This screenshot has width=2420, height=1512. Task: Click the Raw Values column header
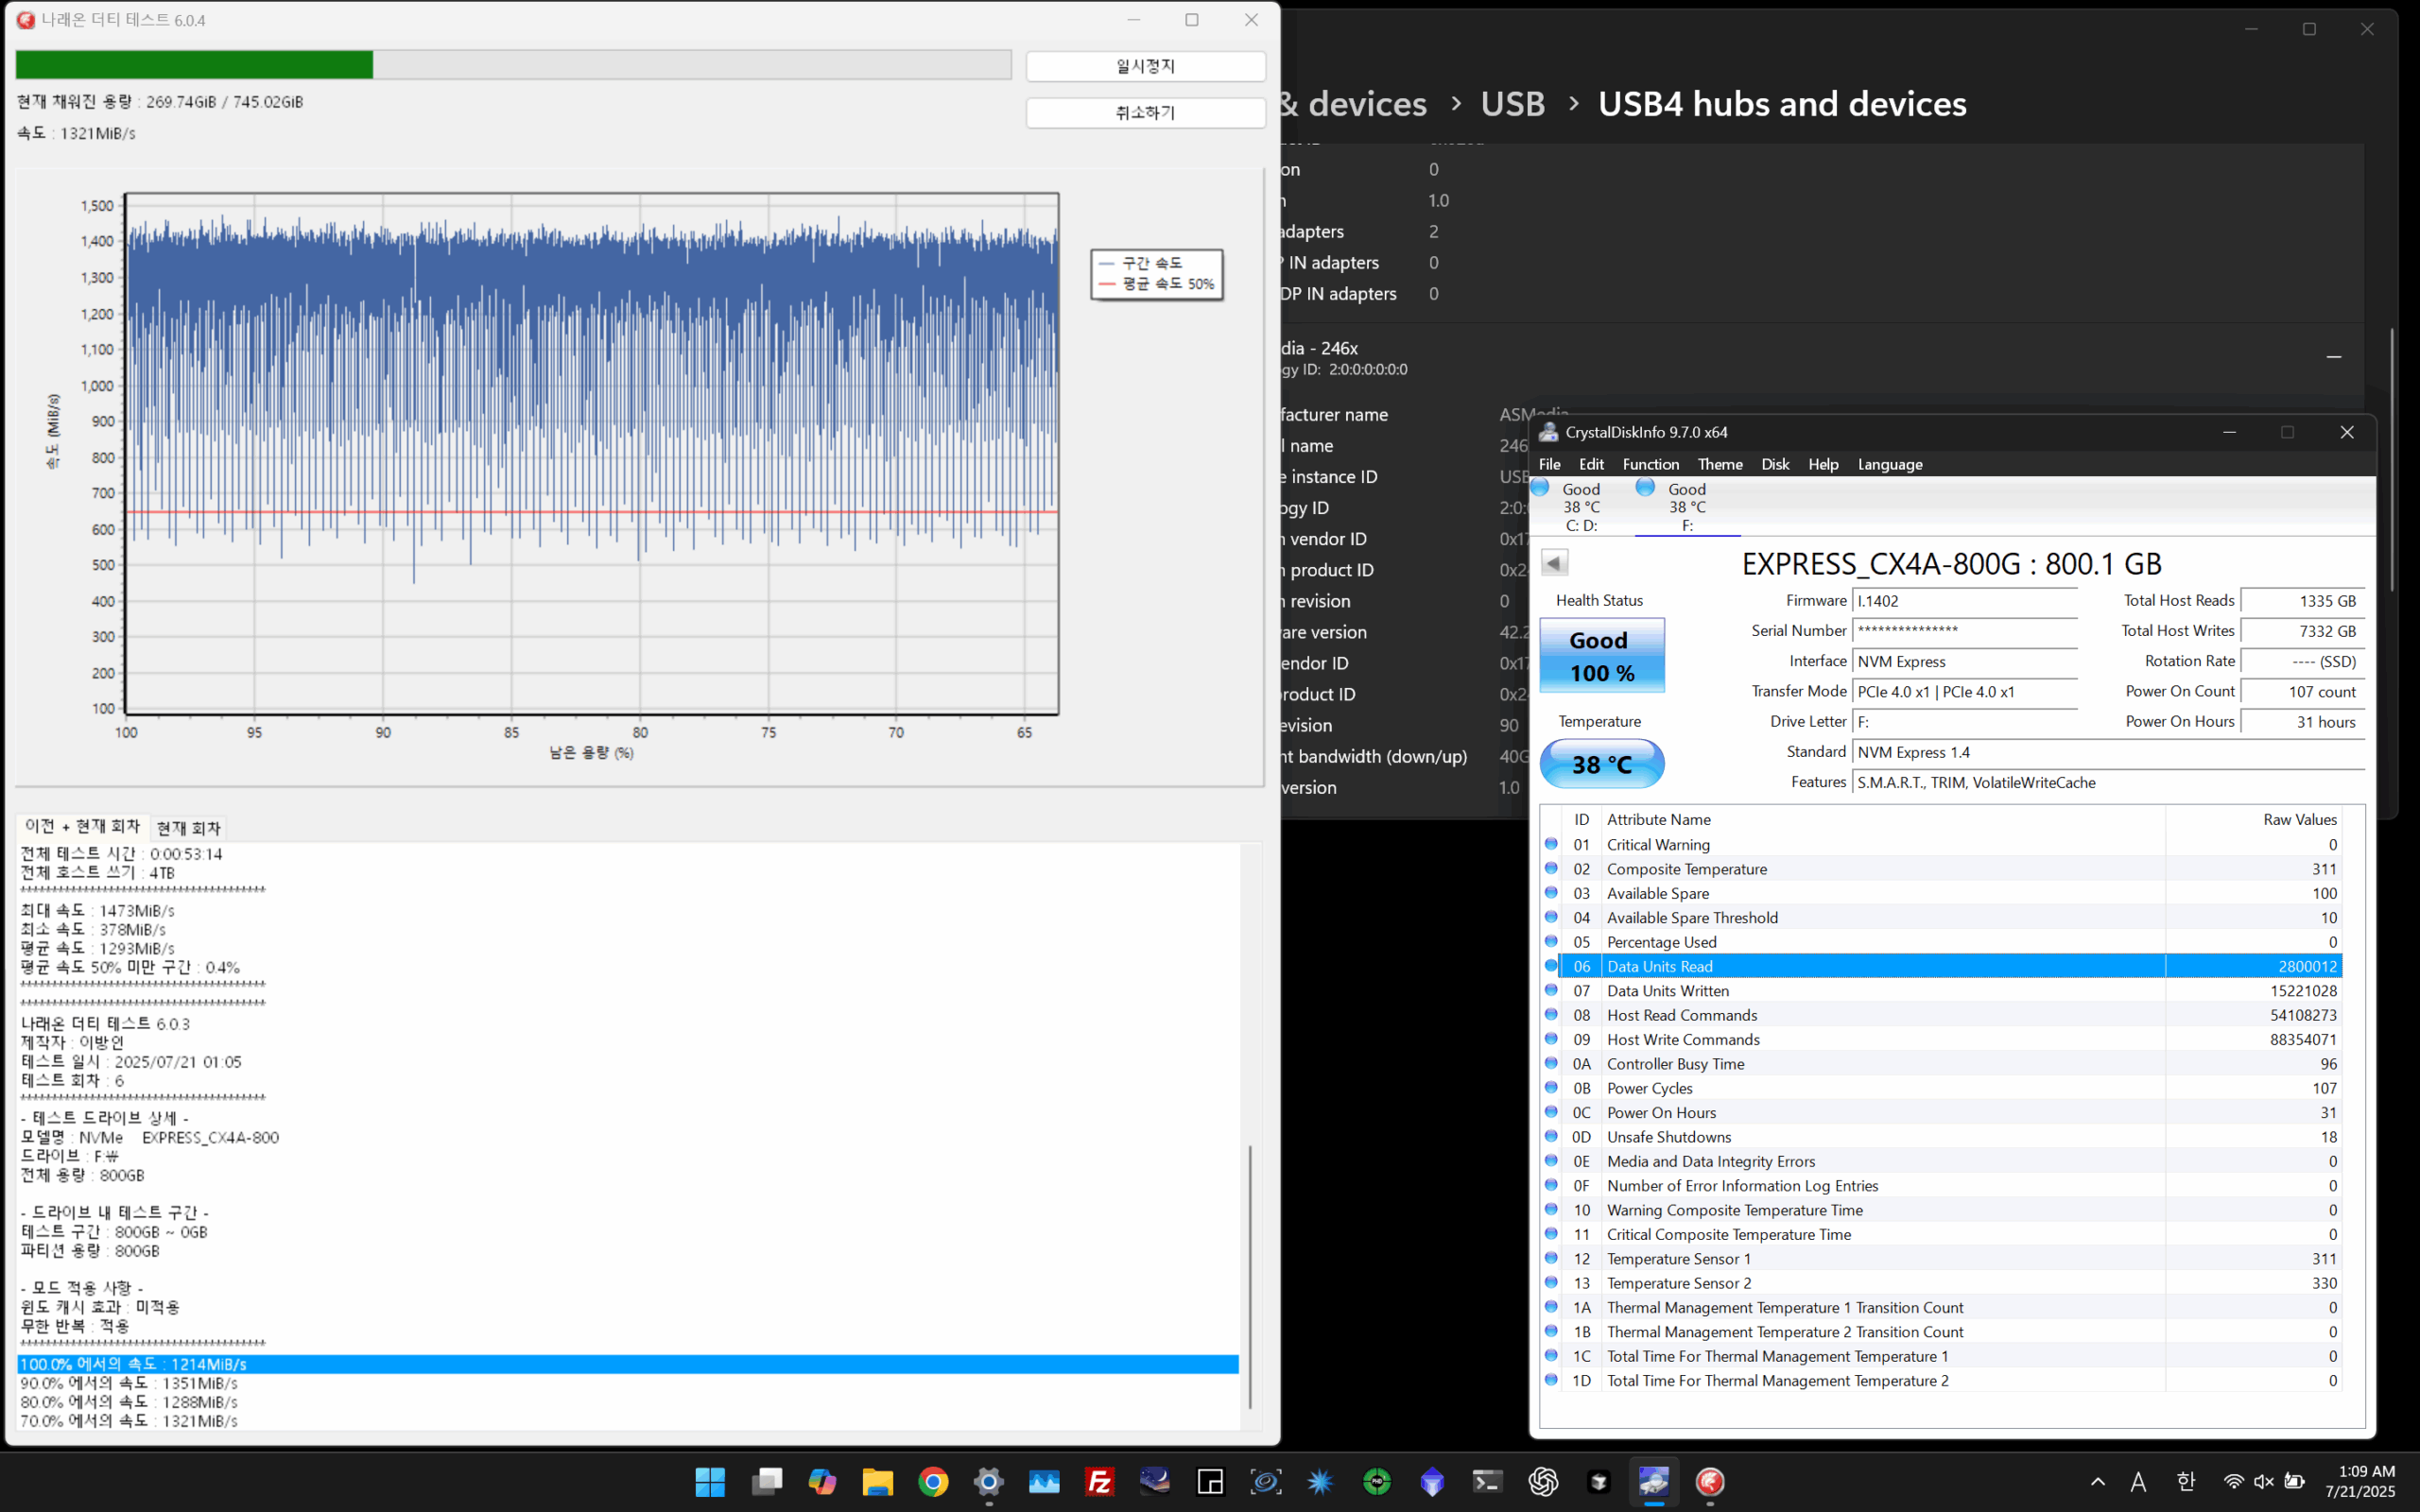[x=2254, y=819]
